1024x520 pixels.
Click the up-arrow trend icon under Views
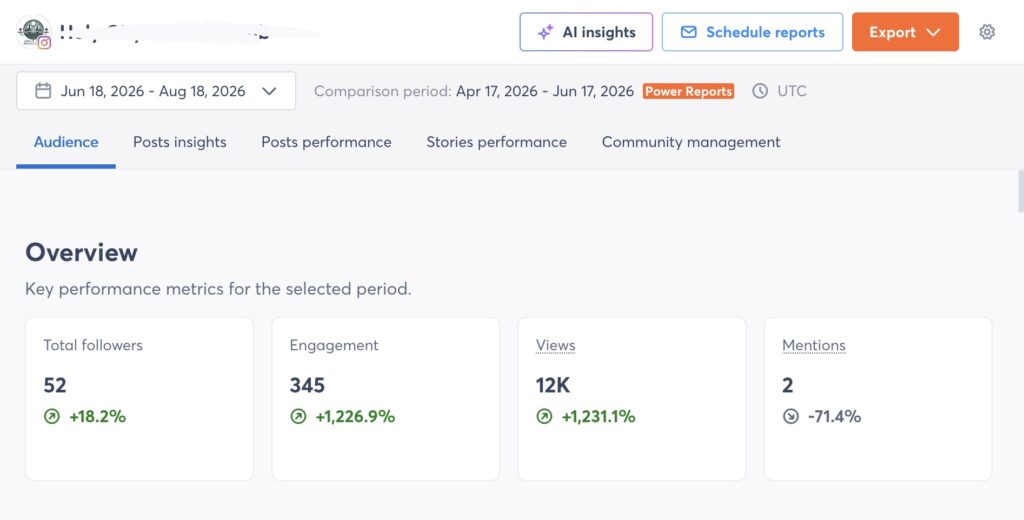(x=544, y=416)
